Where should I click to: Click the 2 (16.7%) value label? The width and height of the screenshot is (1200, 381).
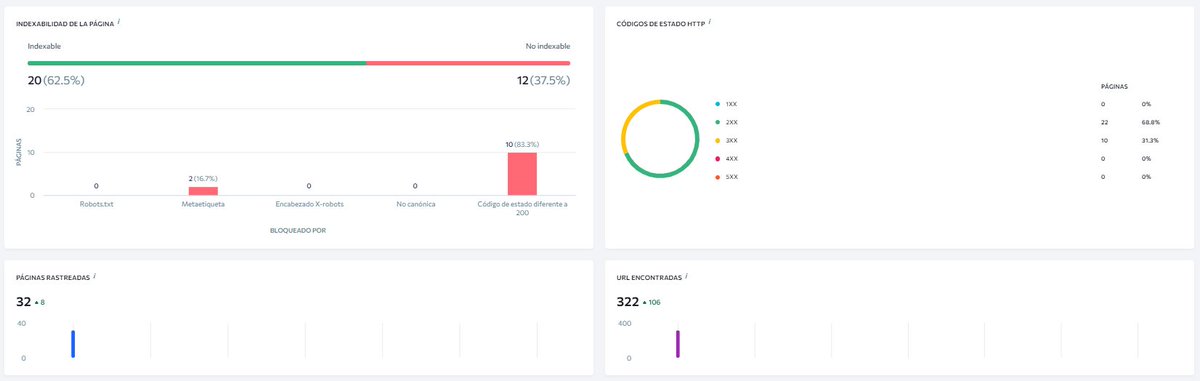click(x=203, y=178)
